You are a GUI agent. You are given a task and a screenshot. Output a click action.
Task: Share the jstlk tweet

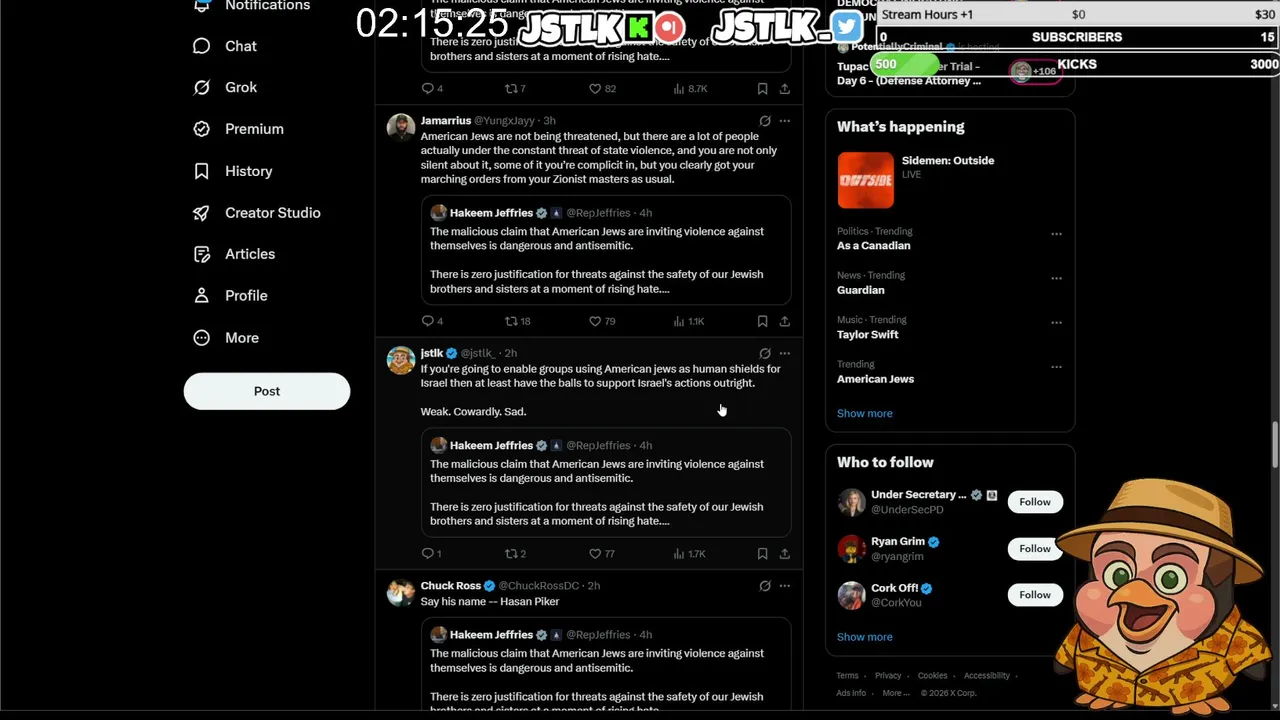pos(785,553)
